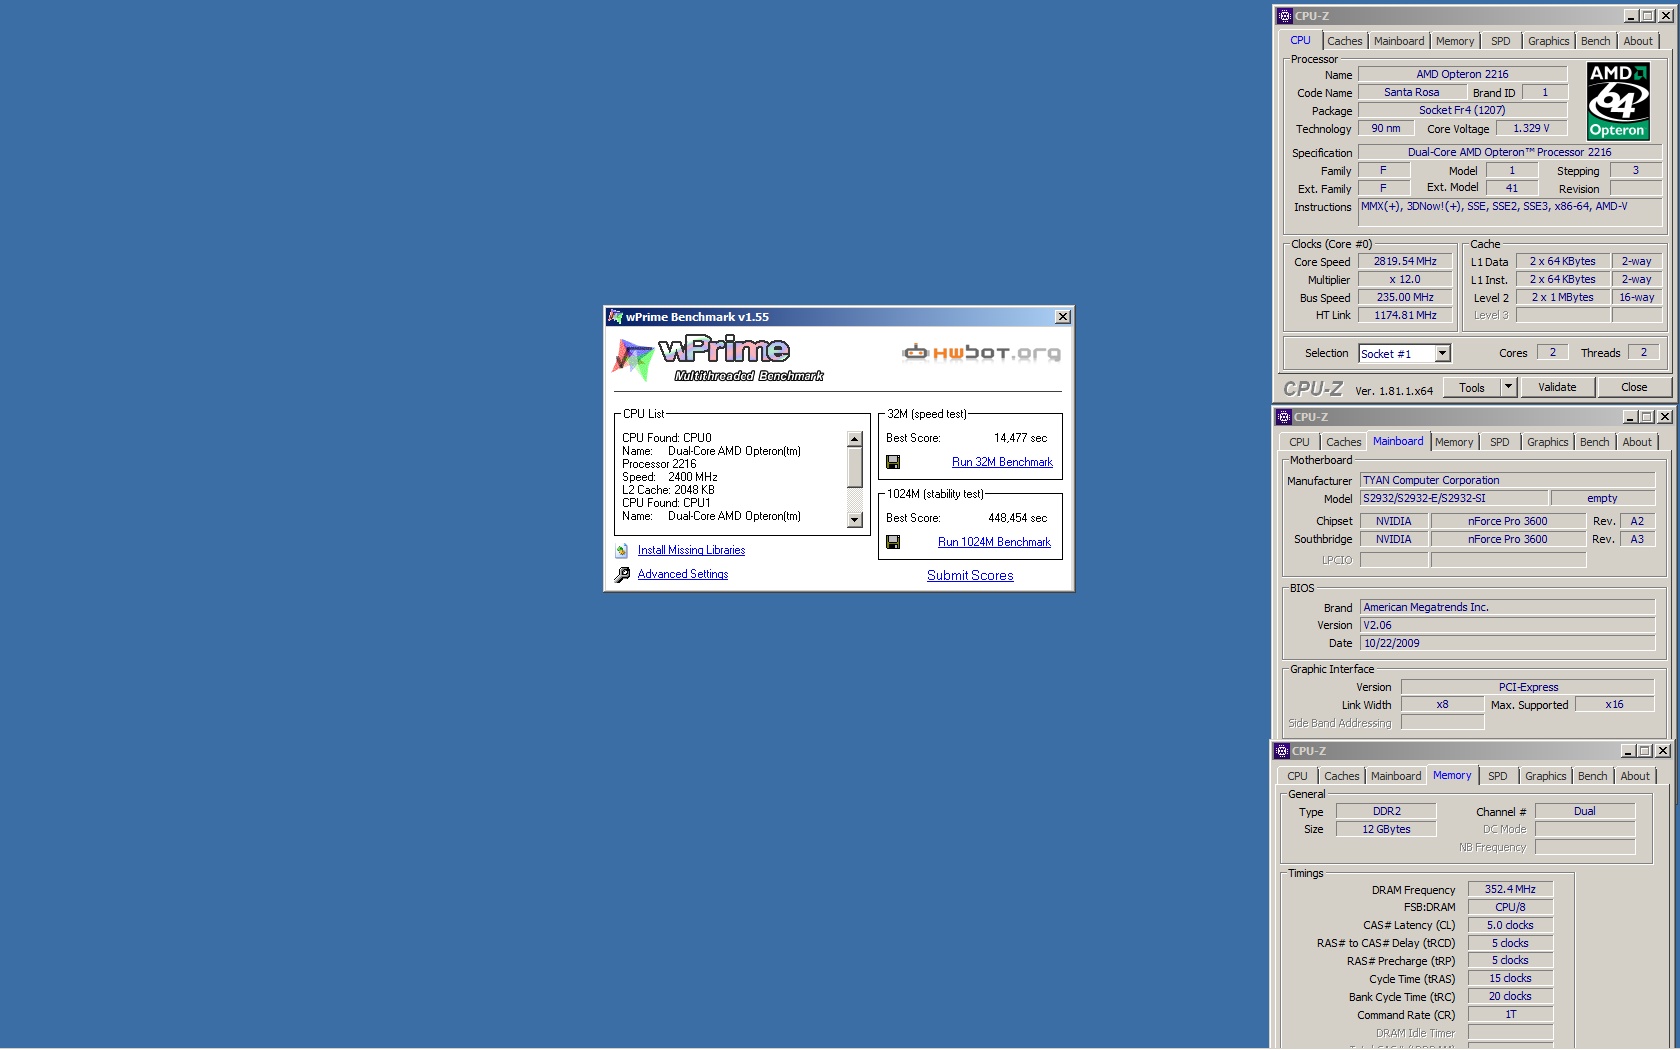Click the Close button in top CPU-Z

pos(1634,387)
